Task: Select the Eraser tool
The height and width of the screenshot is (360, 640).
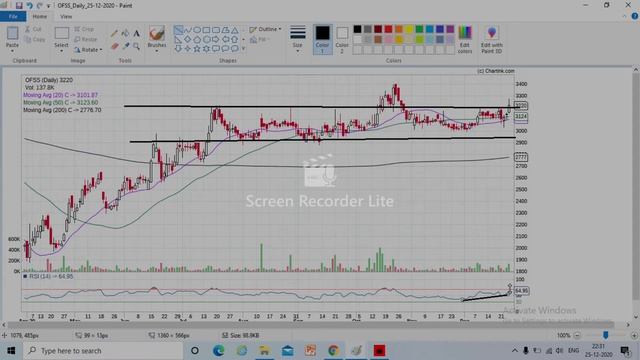Action: click(x=115, y=46)
